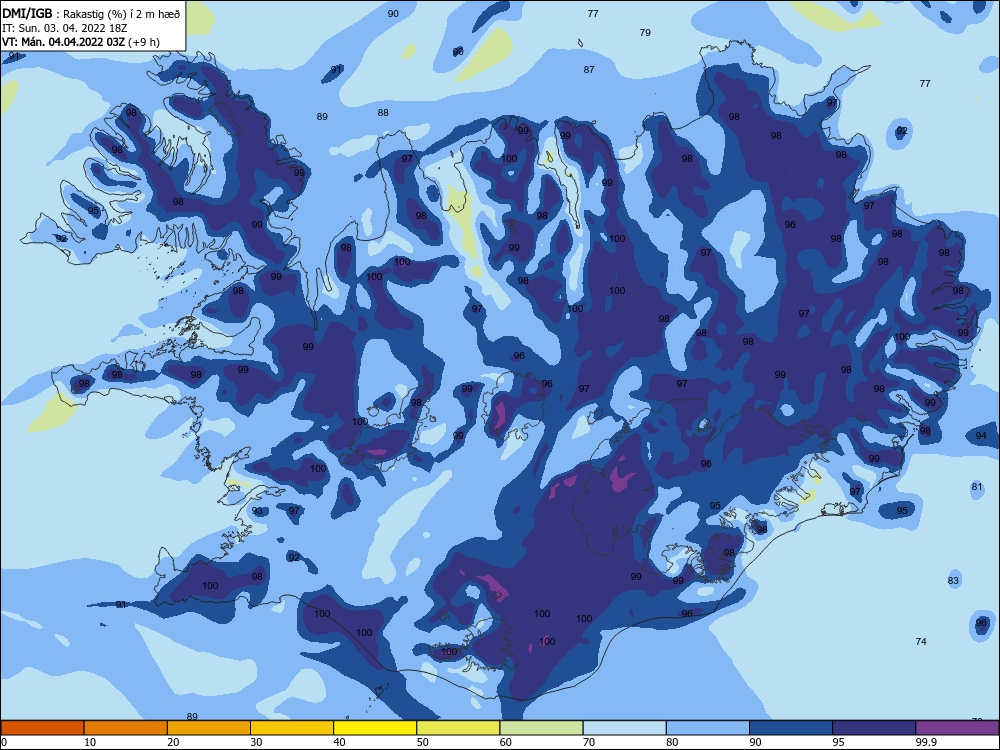
Task: Click the indigo 95–99.9 legend swatch
Action: [x=874, y=728]
